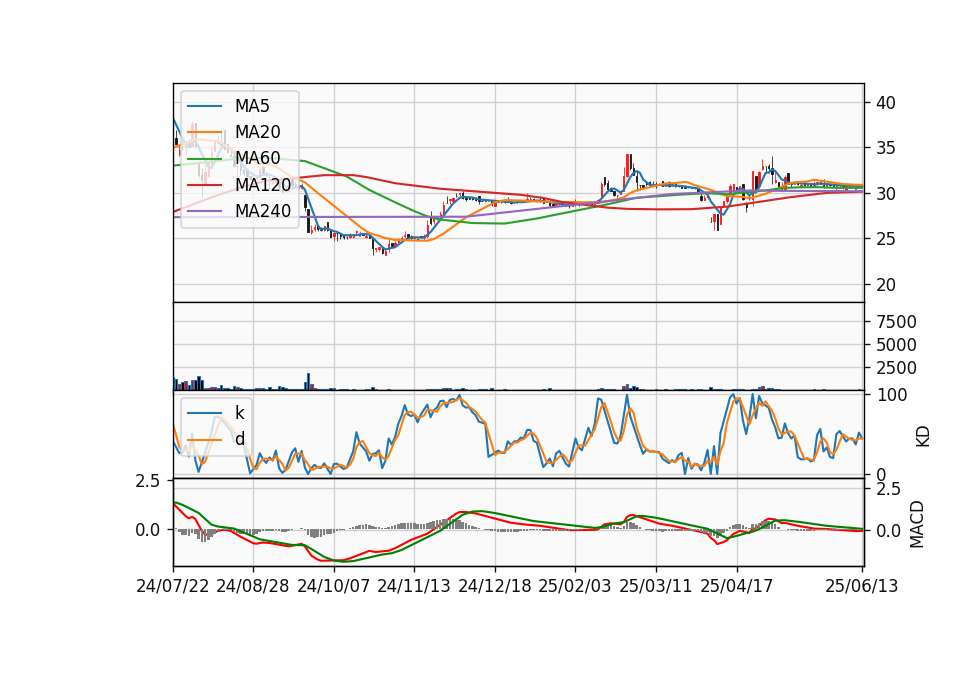Viewport: 960px width, 690px height.
Task: Click the 24/10/07 date tick label
Action: point(334,586)
